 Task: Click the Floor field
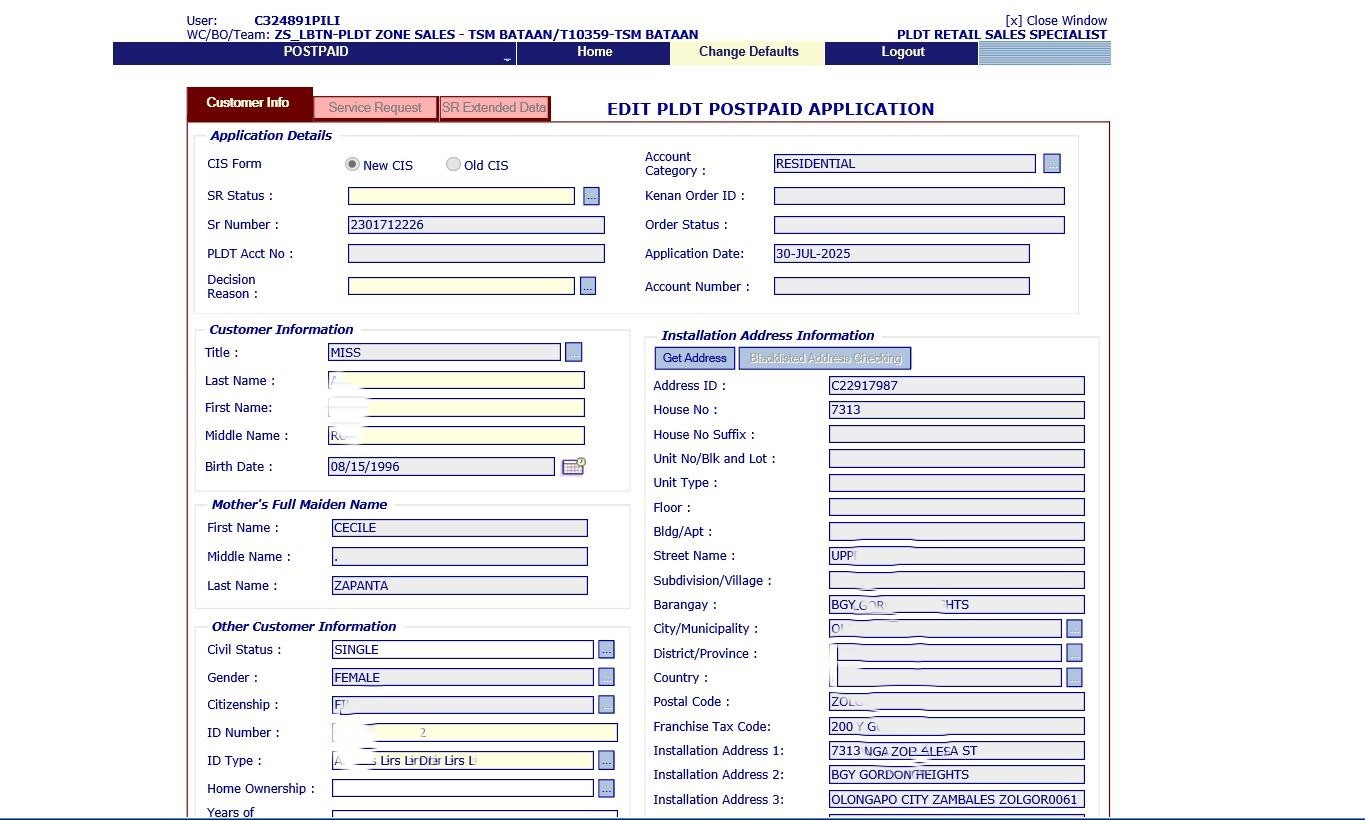(957, 508)
